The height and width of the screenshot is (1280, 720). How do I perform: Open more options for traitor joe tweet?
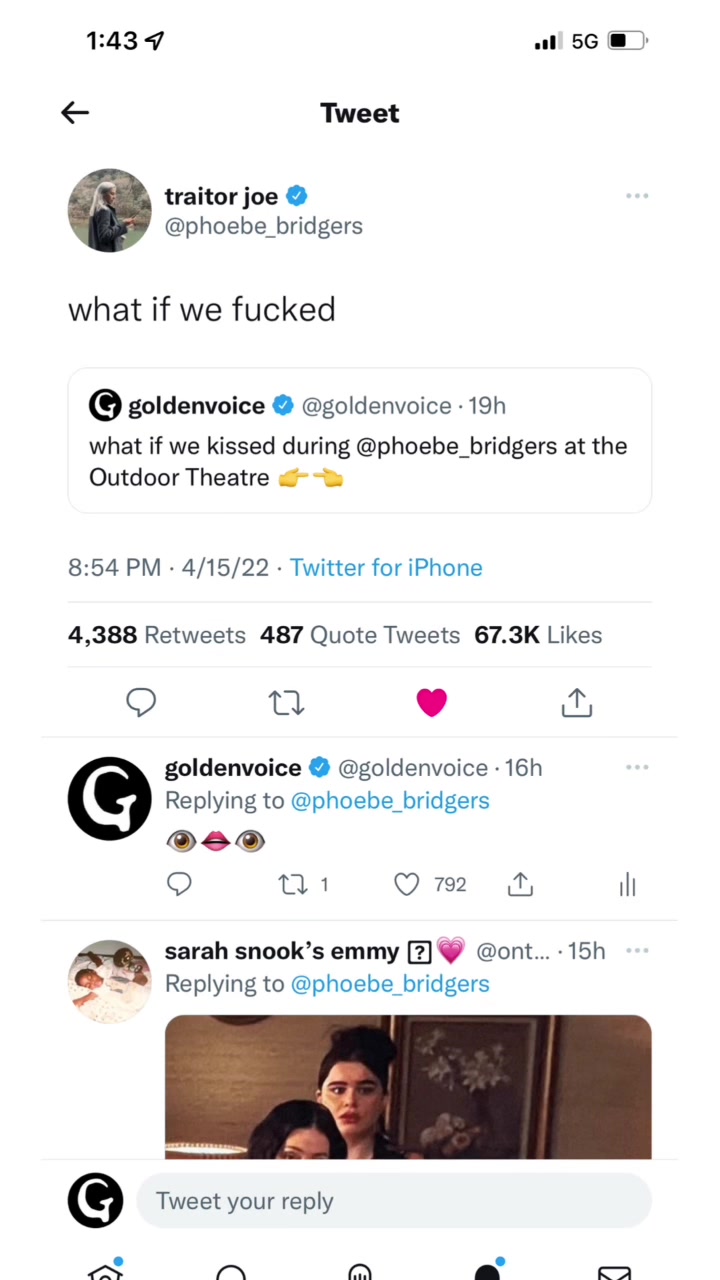point(637,196)
